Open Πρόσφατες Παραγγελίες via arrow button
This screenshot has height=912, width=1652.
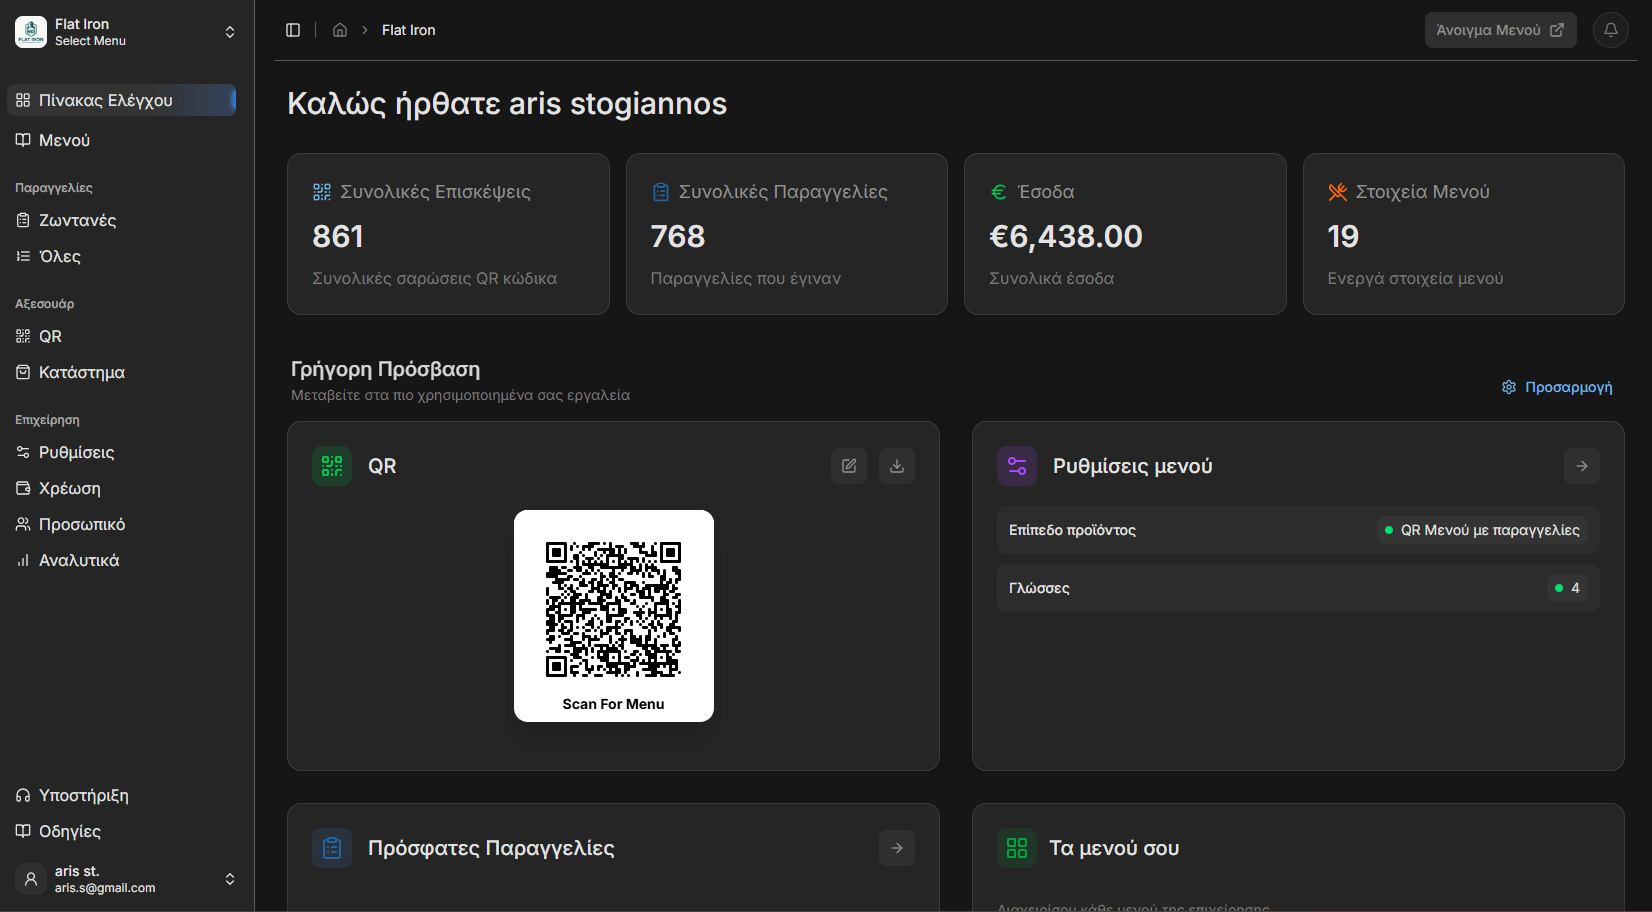pyautogui.click(x=897, y=848)
